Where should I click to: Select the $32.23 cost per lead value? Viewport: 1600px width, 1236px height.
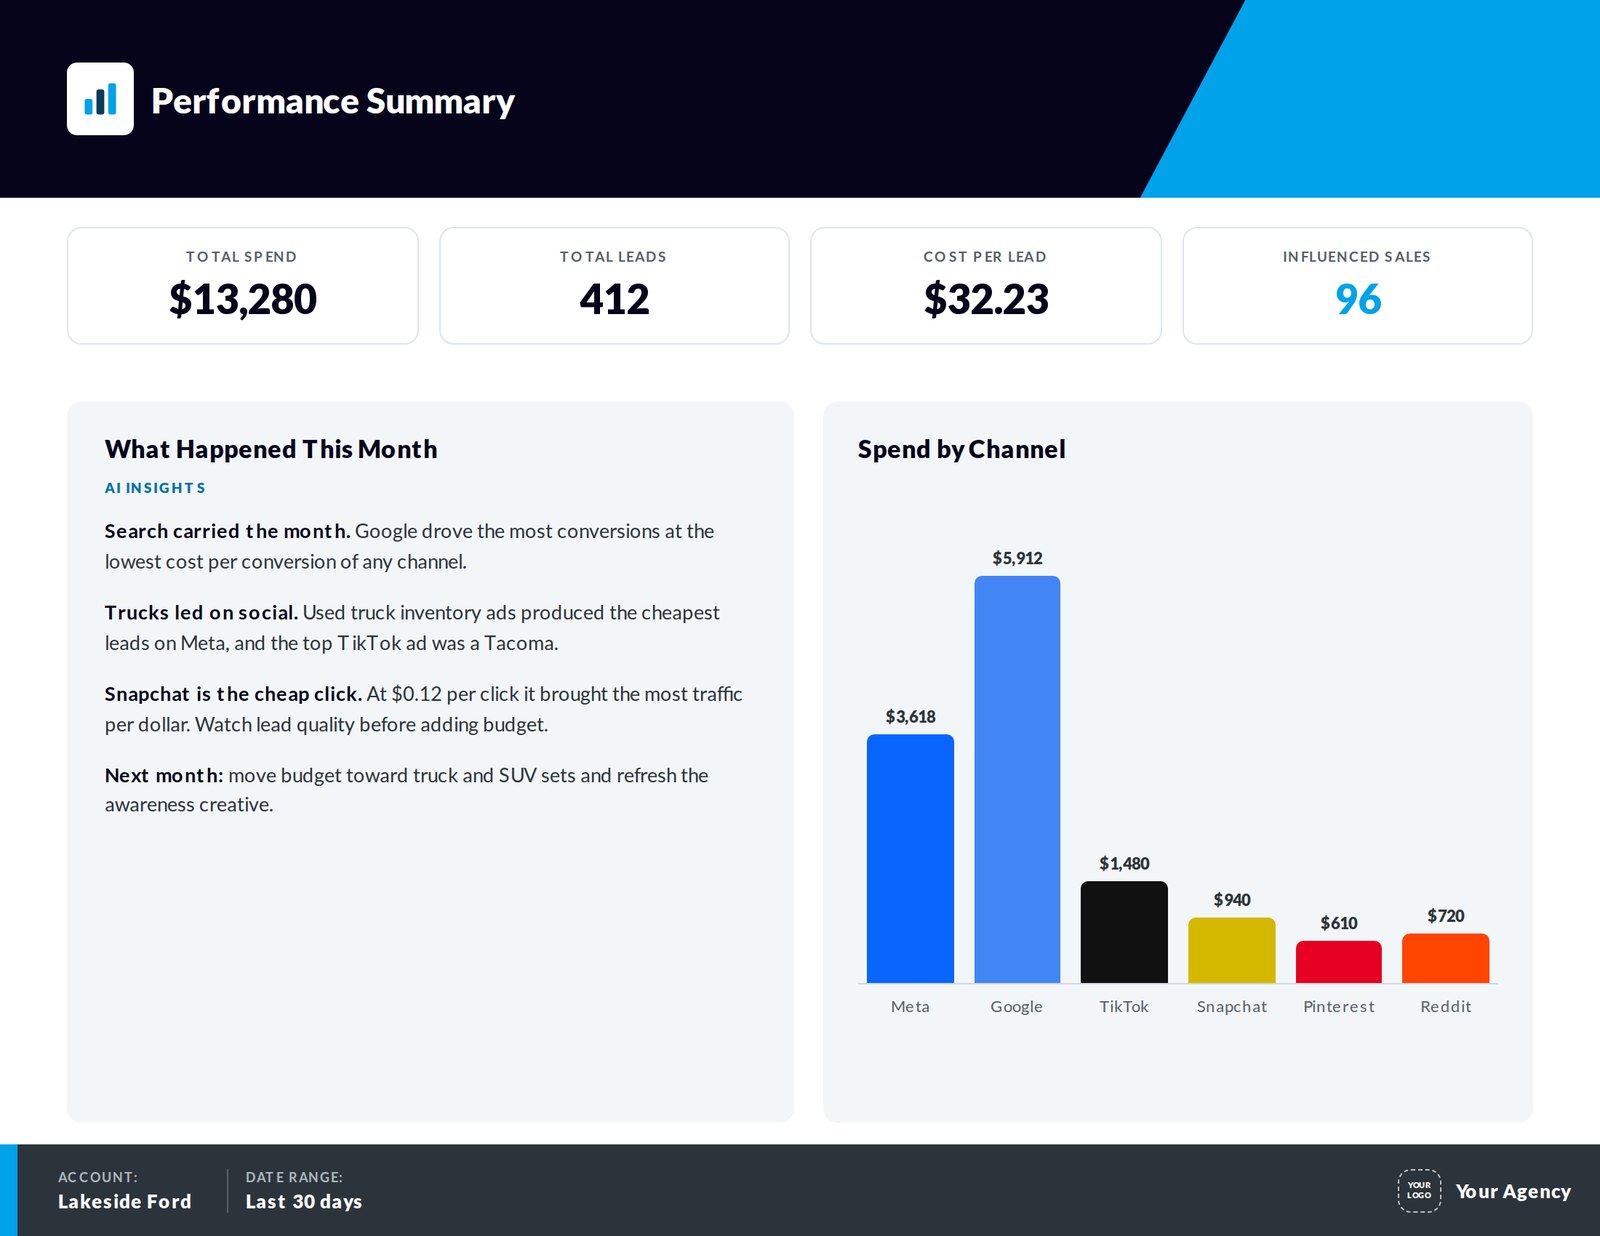tap(986, 299)
